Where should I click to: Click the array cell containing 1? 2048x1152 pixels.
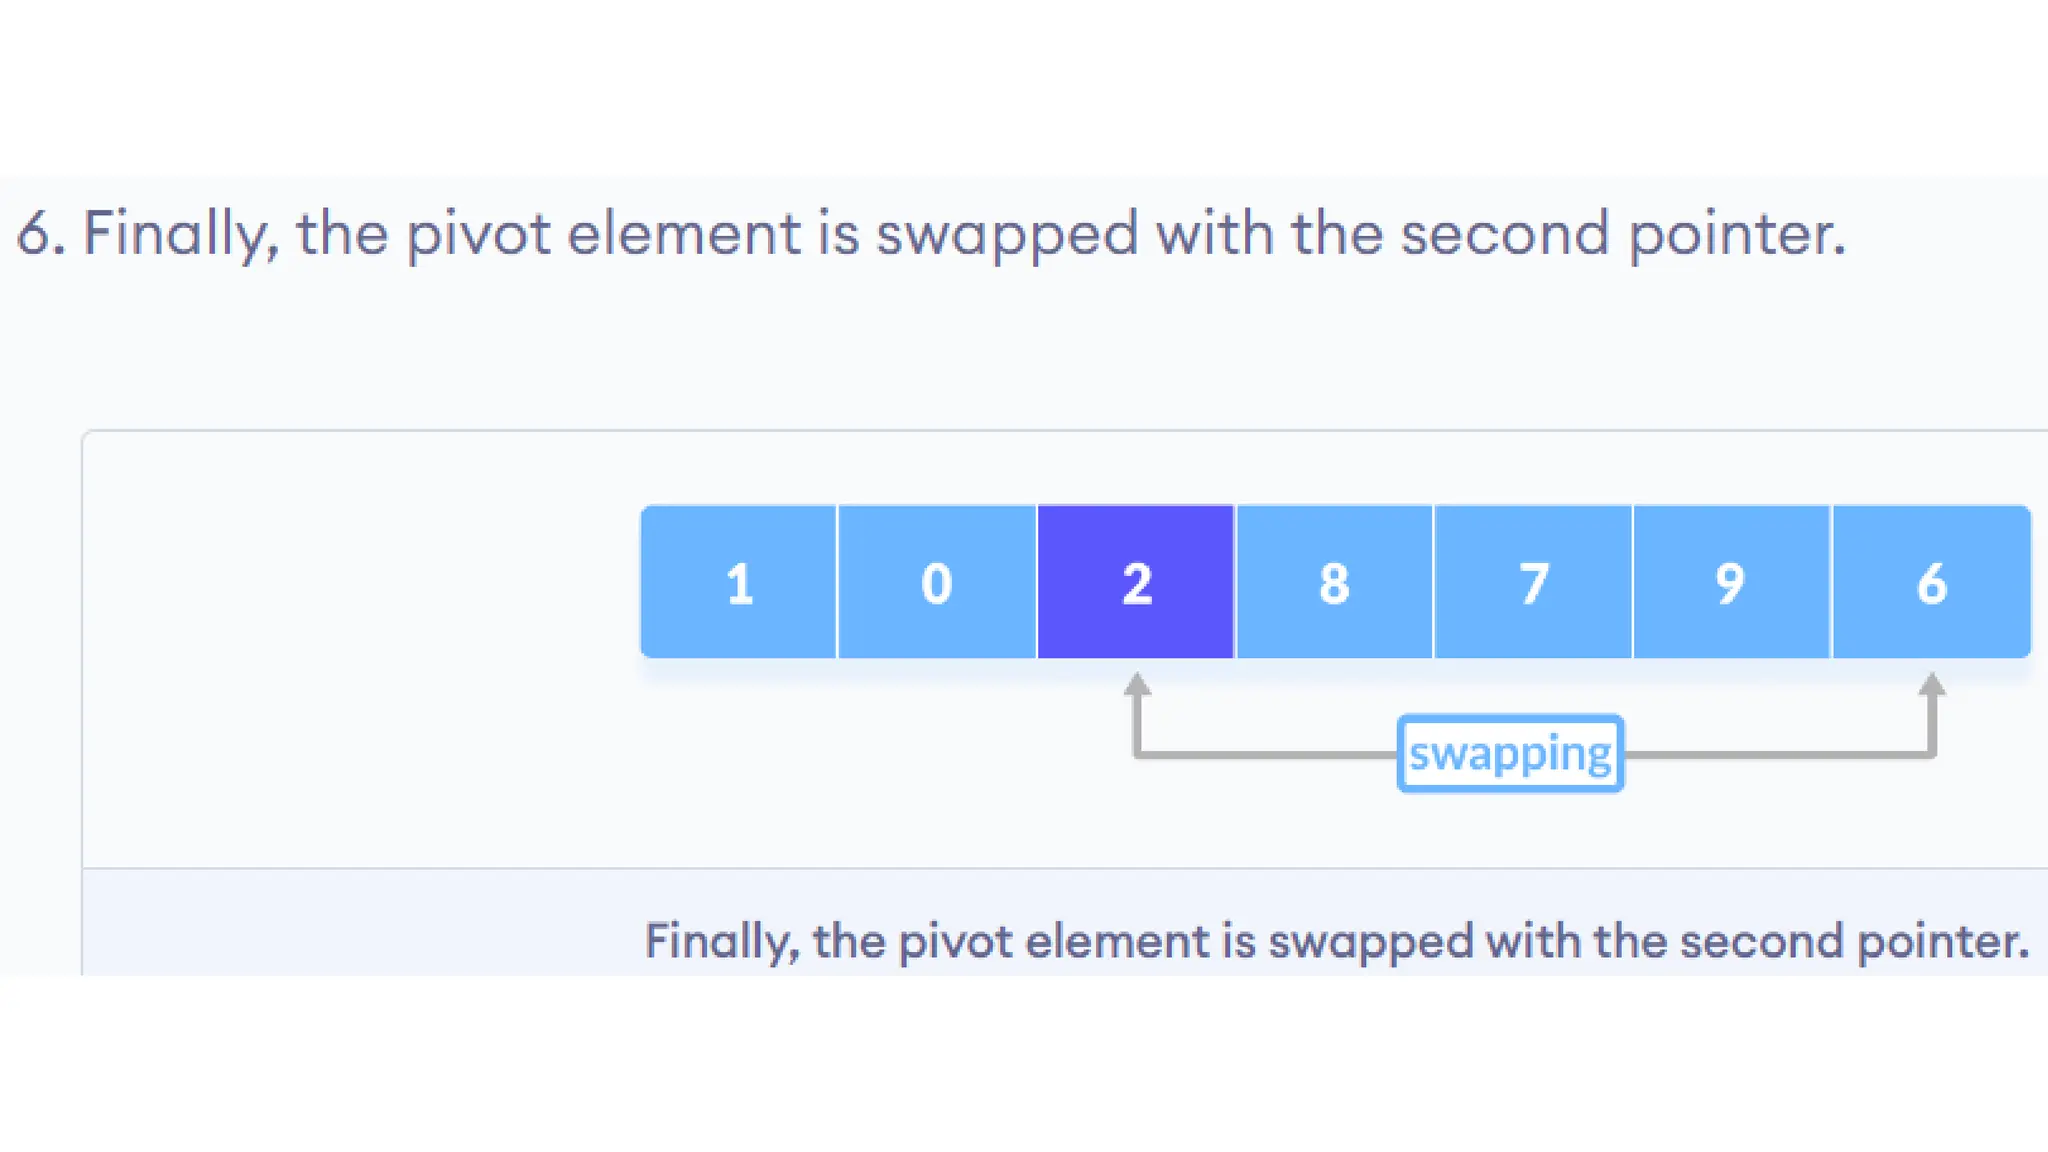click(739, 582)
